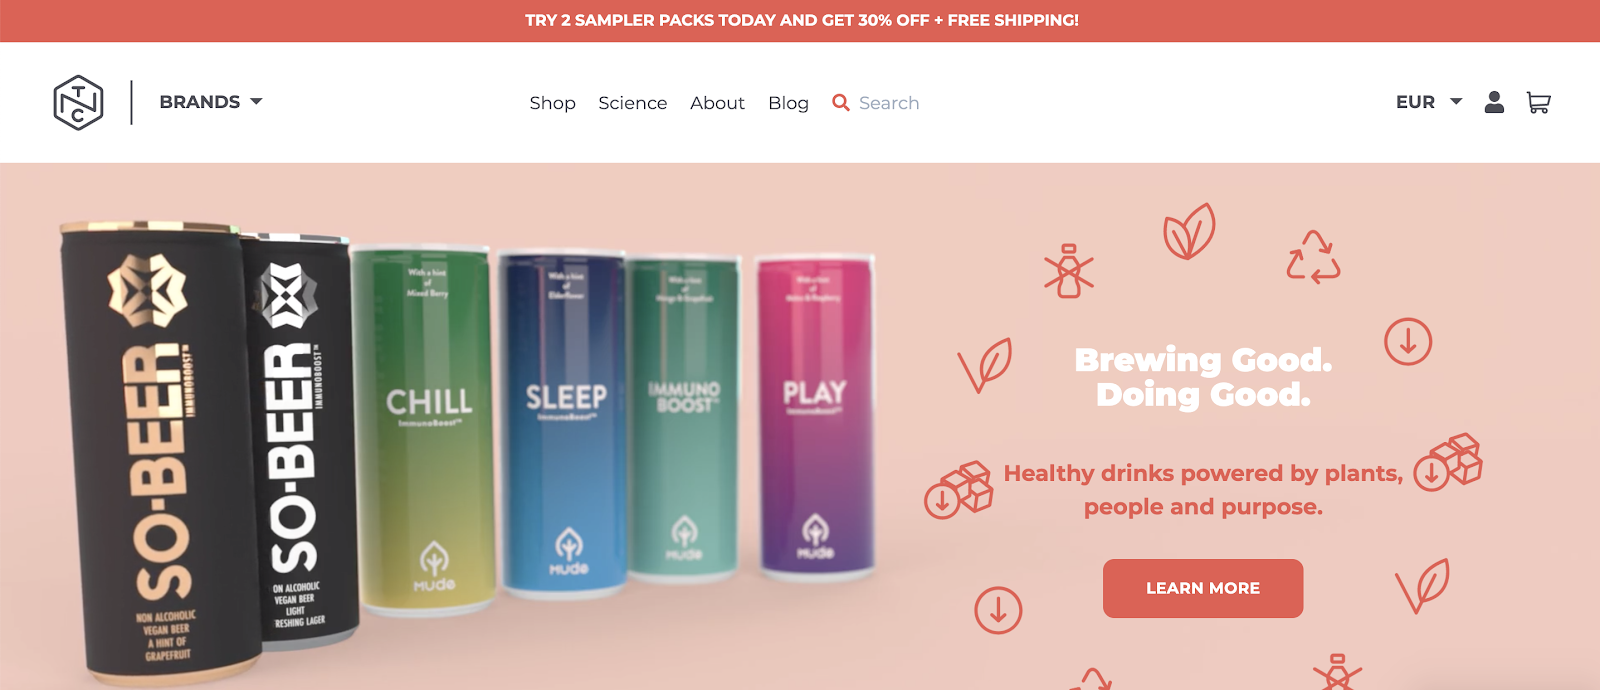Screen dimensions: 1600x690
Task: Expand the BRANDS dropdown
Action: click(211, 102)
